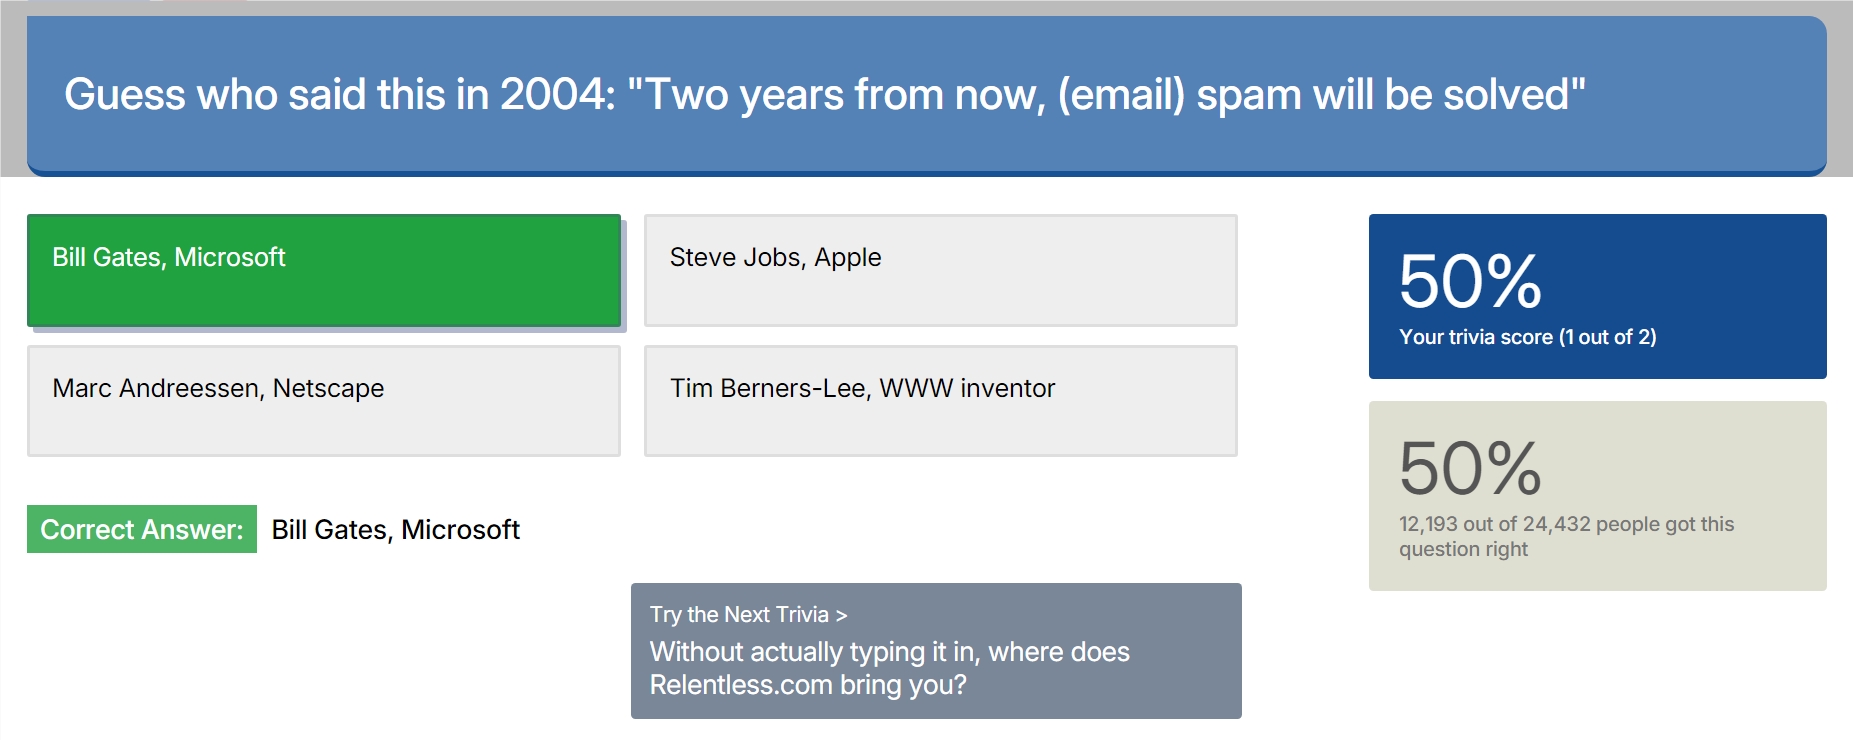Screen dimensions: 1853x740
Task: Click the word Netscape in the answer options
Action: [x=328, y=388]
